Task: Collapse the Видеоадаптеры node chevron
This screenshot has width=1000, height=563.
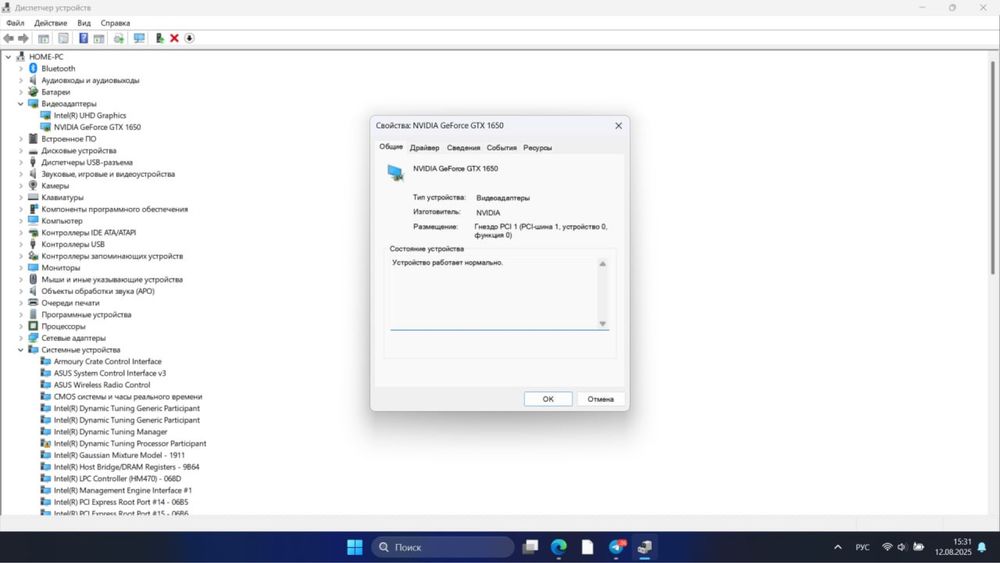Action: [20, 103]
